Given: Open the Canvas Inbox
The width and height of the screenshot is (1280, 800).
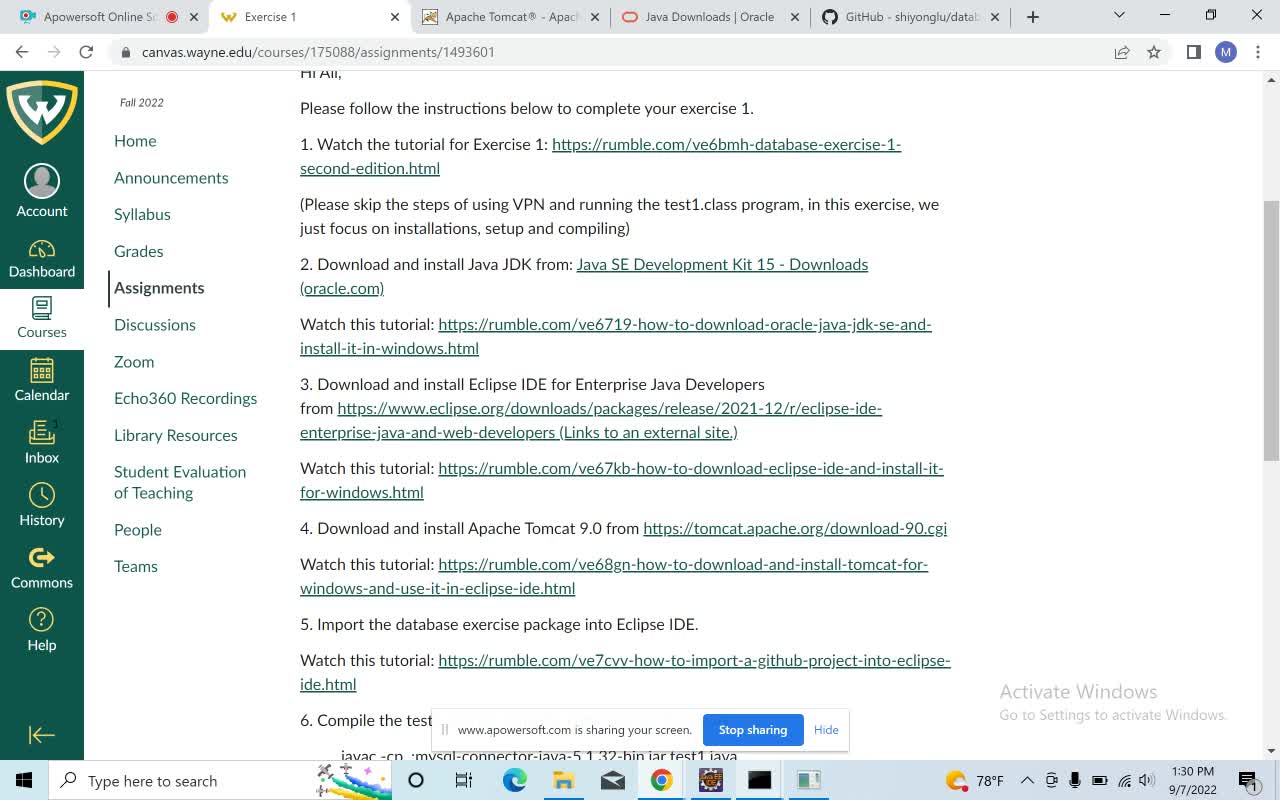Looking at the screenshot, I should pyautogui.click(x=42, y=443).
